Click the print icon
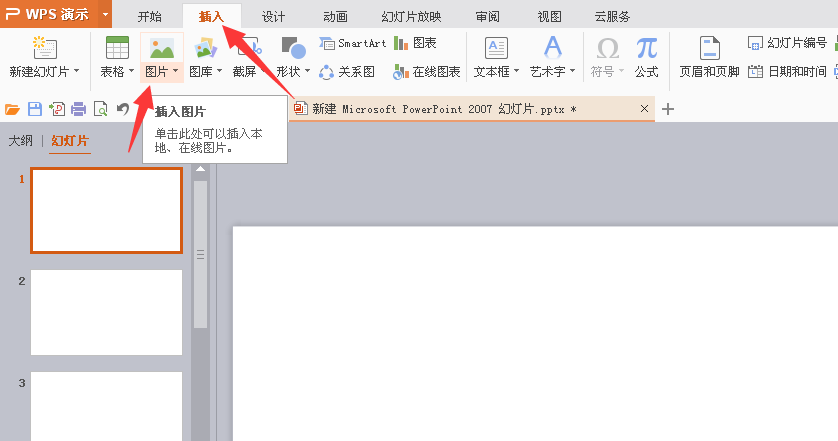The height and width of the screenshot is (441, 838). coord(79,110)
